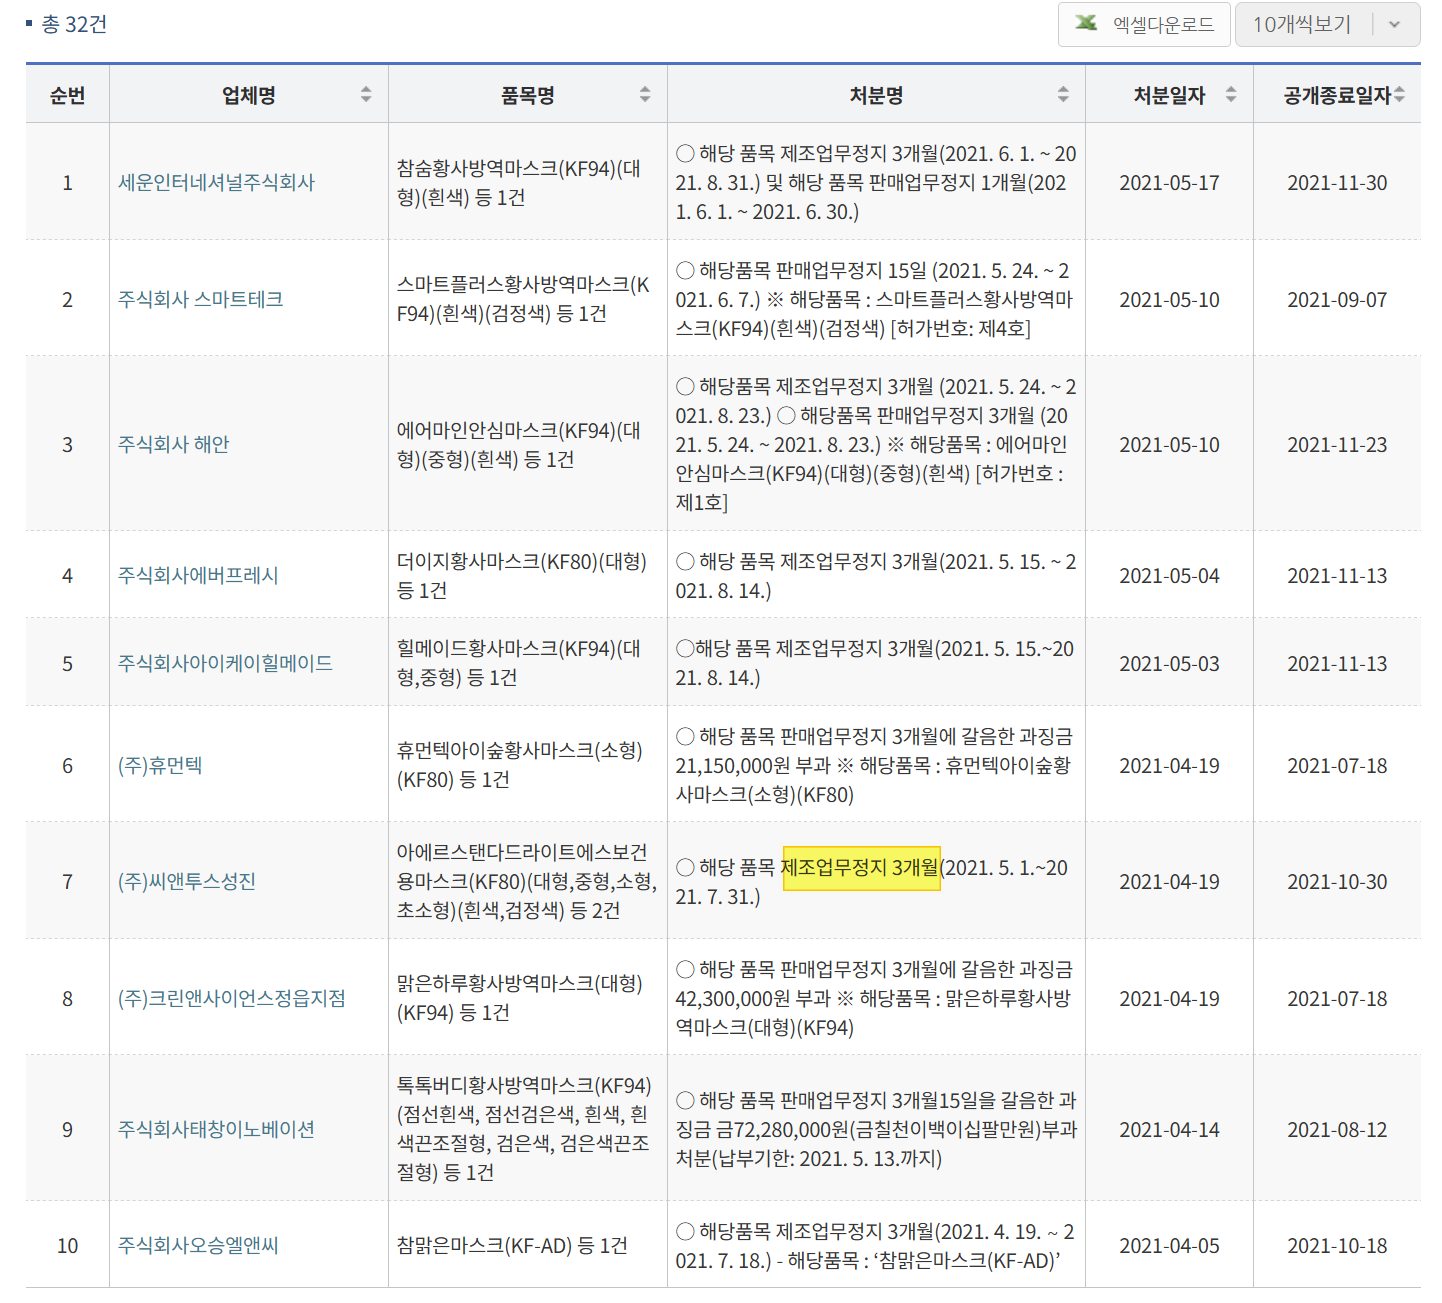Select product cell 아에르스탠다드라이트에스보건용마스크

[527, 882]
